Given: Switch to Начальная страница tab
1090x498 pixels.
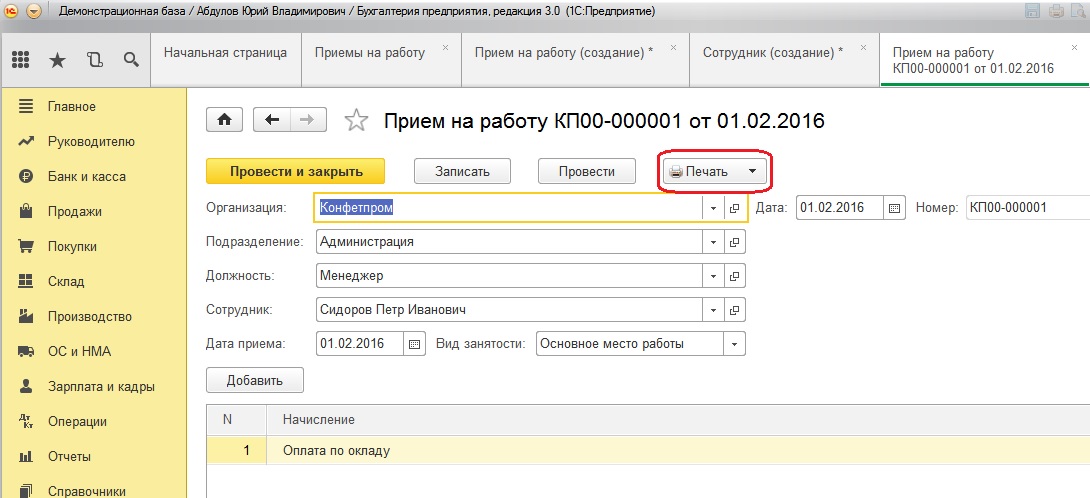Looking at the screenshot, I should click(225, 52).
